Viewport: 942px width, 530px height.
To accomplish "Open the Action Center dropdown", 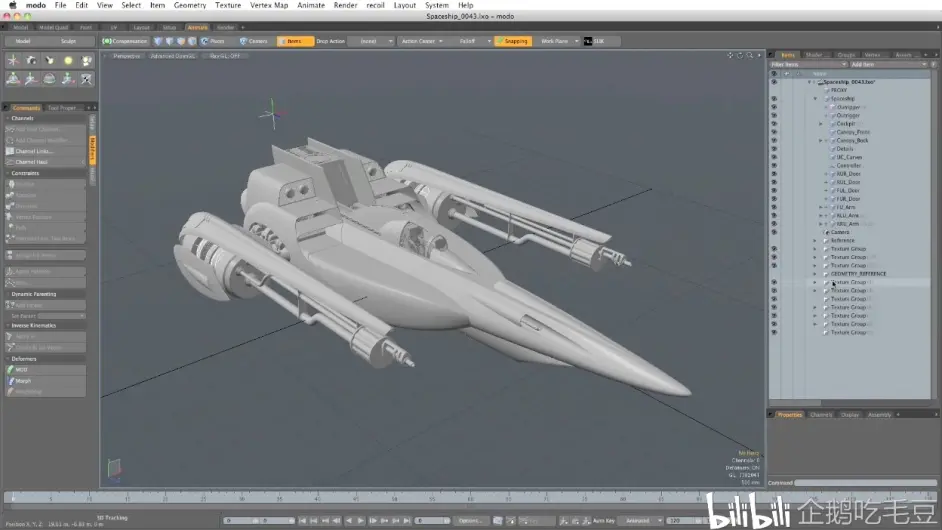I will coord(422,41).
